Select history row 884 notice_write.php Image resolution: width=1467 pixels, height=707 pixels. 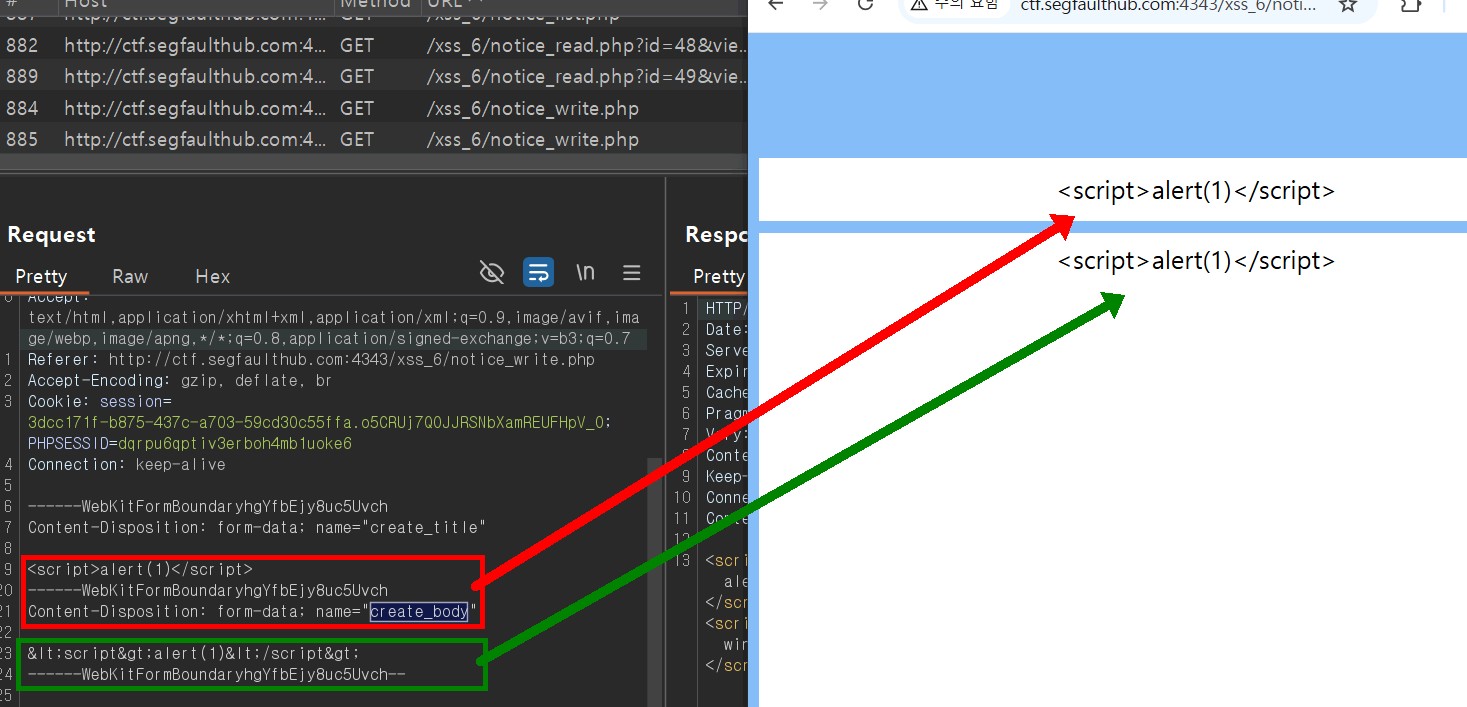(x=374, y=108)
